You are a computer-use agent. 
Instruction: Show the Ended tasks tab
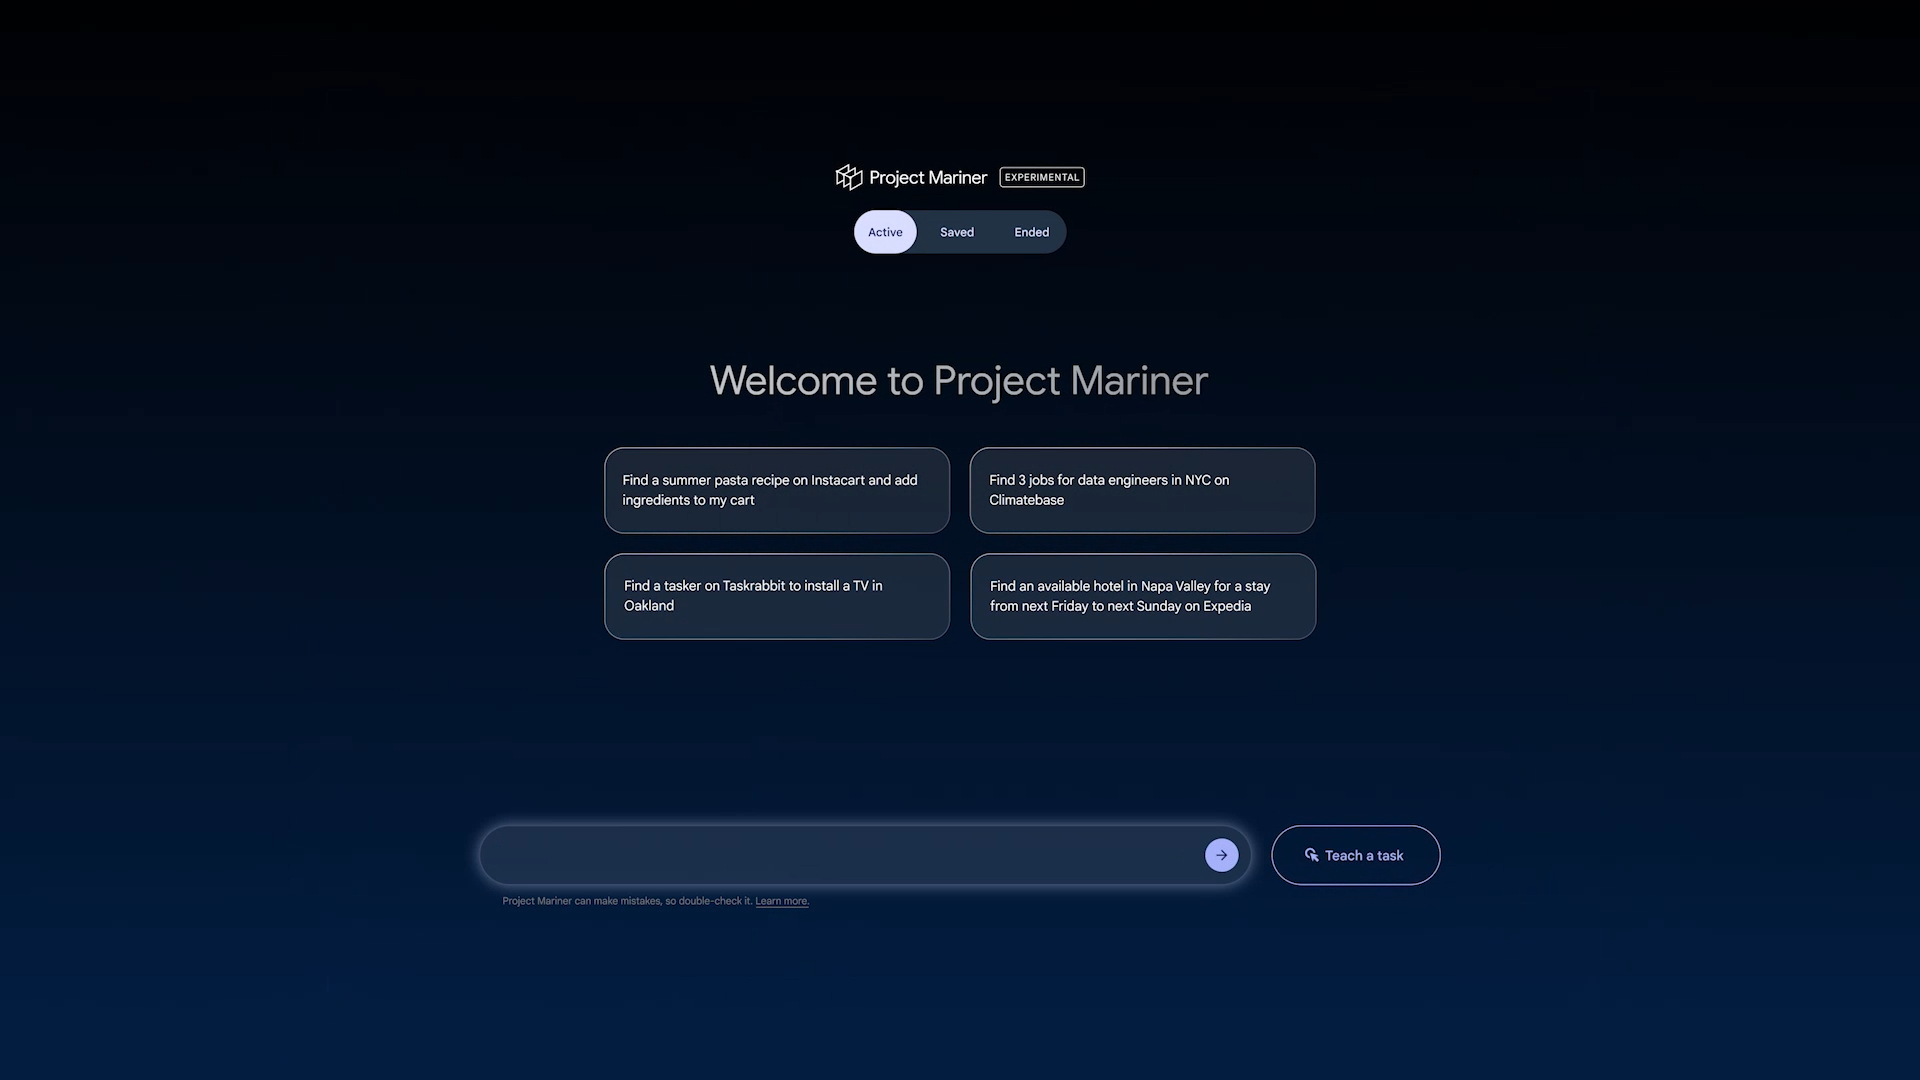point(1031,232)
